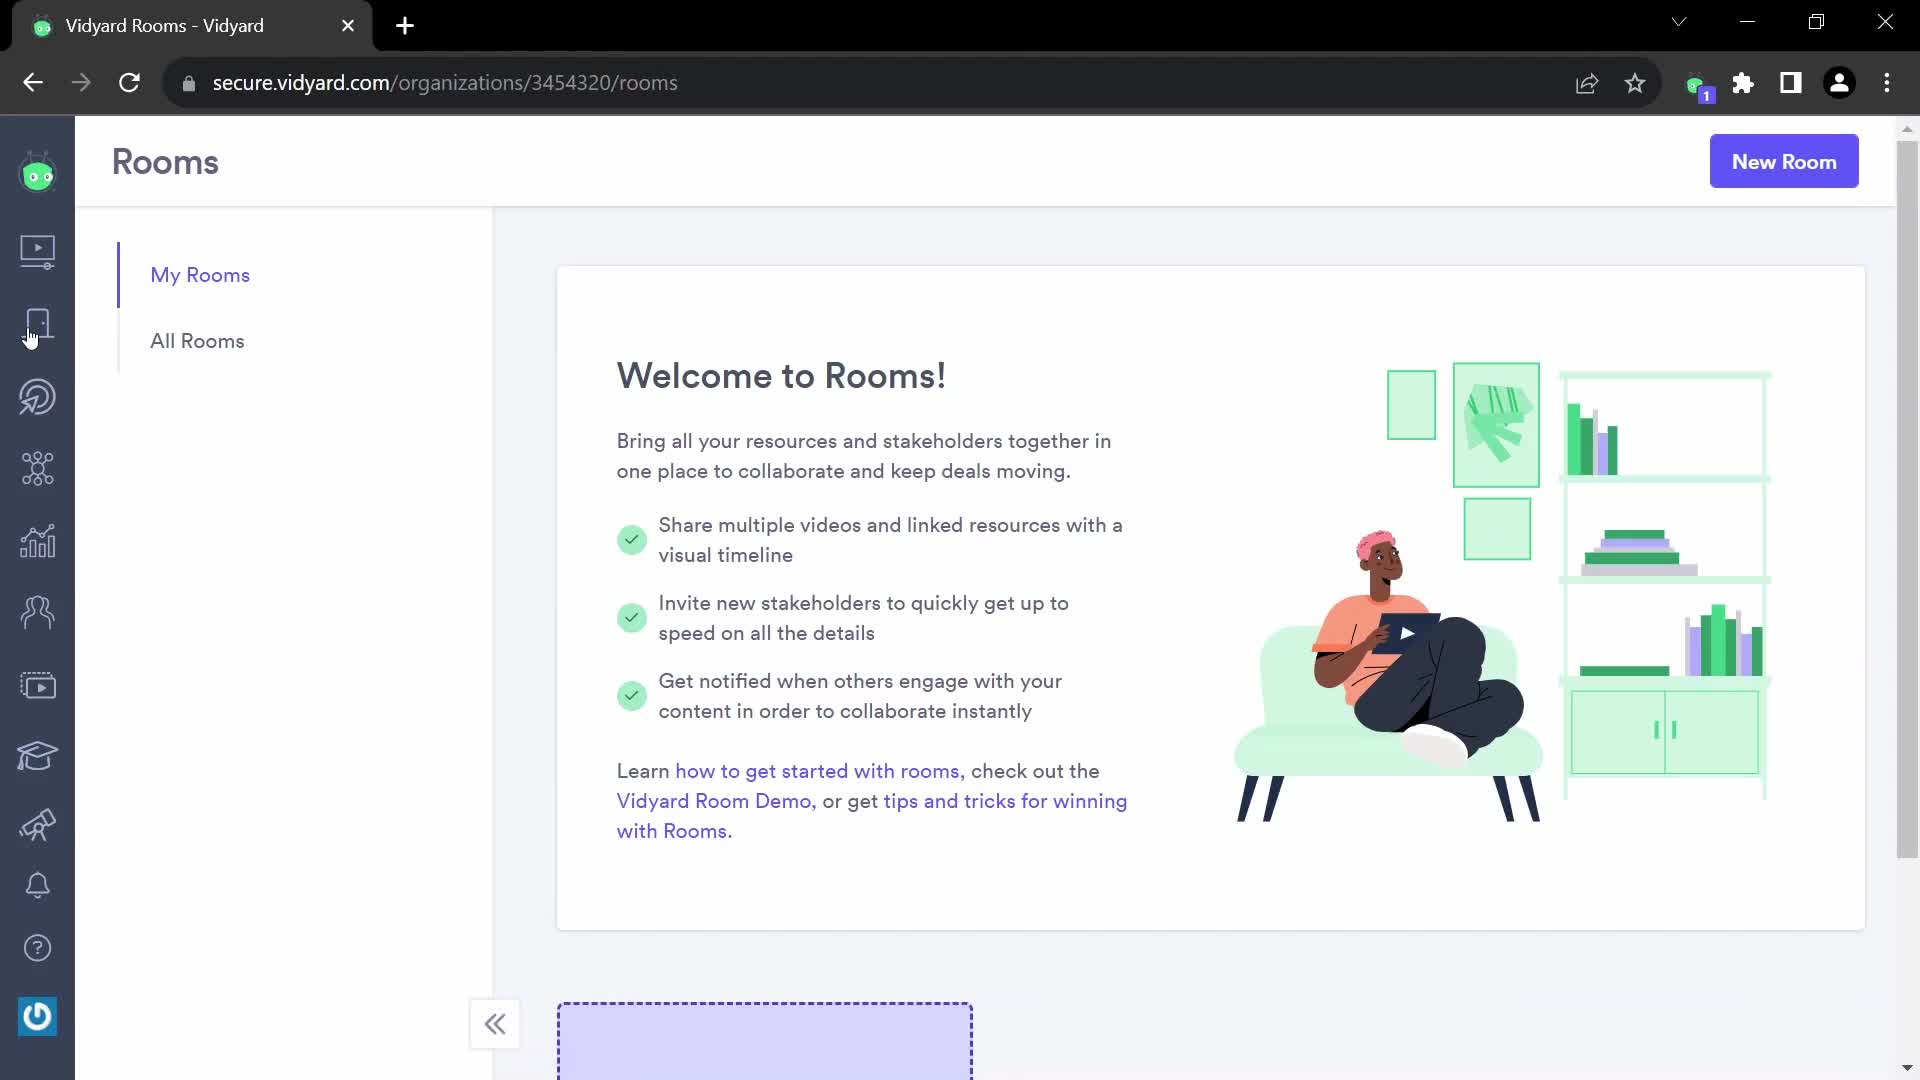
Task: Reload the page with refresh icon
Action: click(129, 83)
